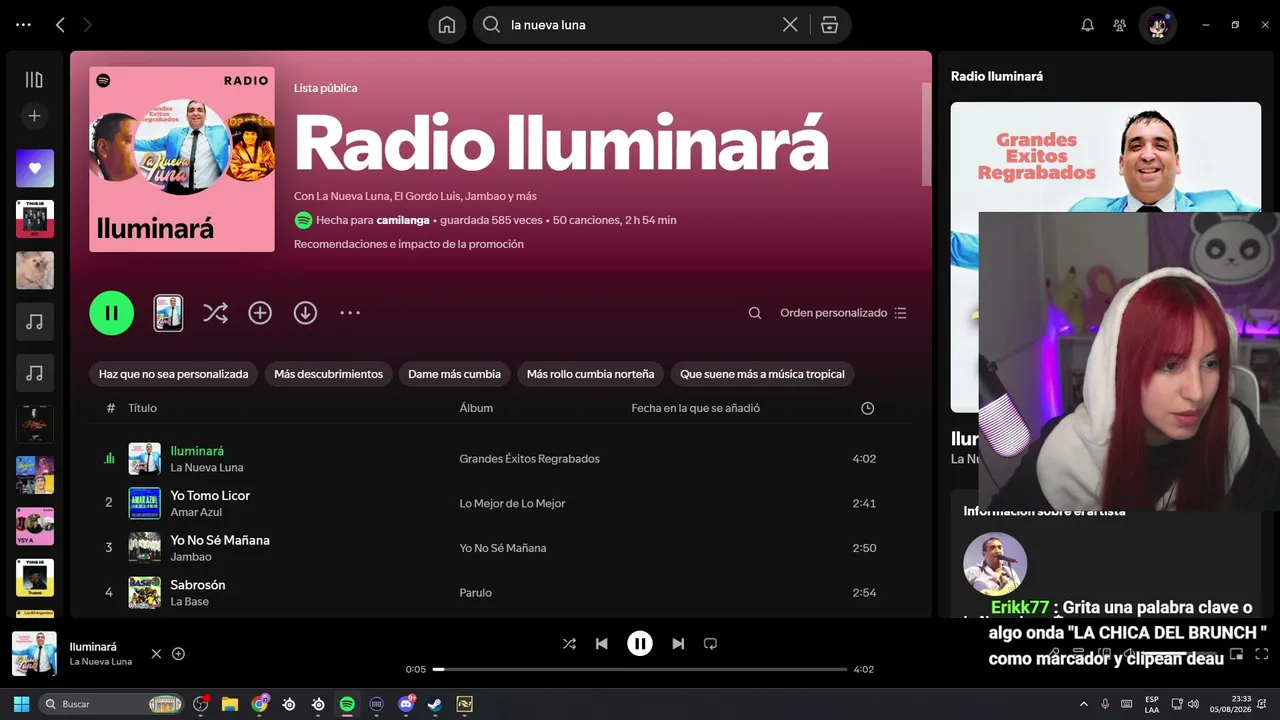Open the three-dot app menu at top left
Image resolution: width=1280 pixels, height=720 pixels.
24,25
